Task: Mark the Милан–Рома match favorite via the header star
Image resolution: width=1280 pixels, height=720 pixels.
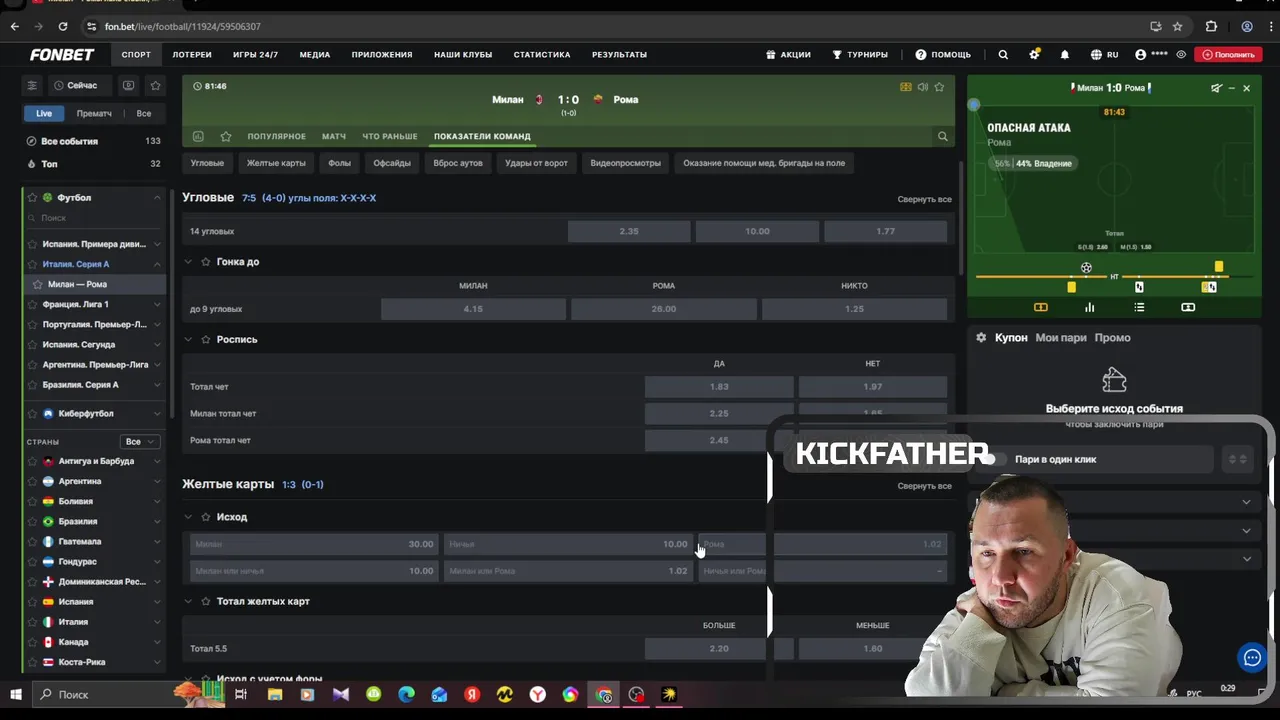Action: pyautogui.click(x=939, y=87)
